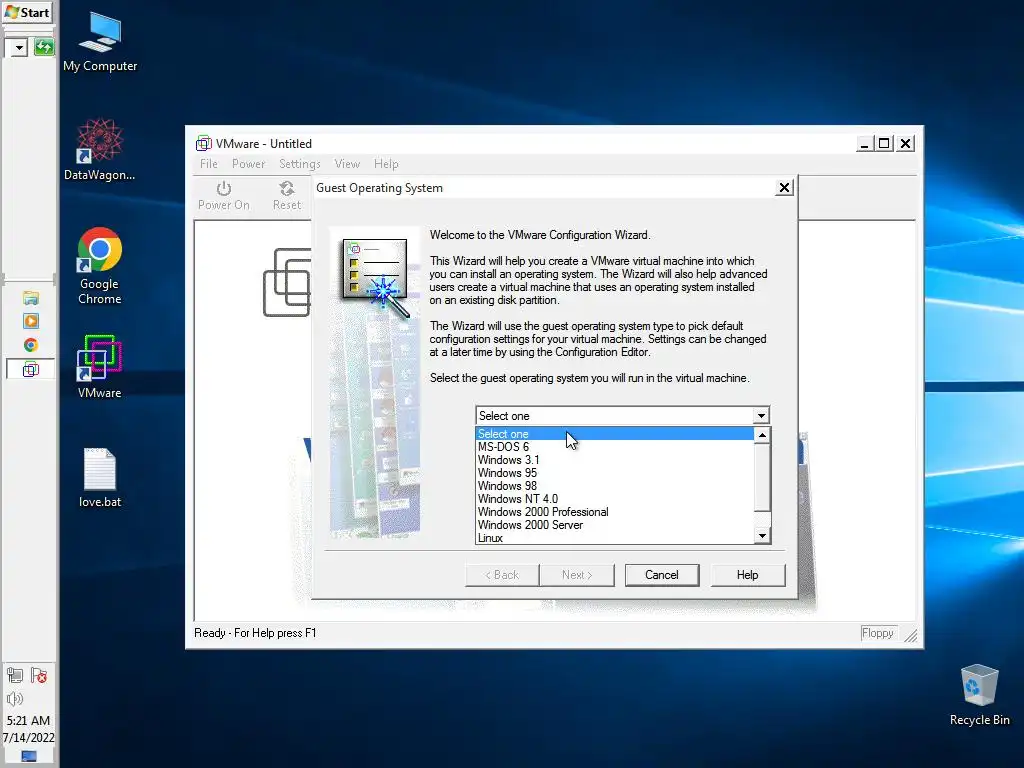Choose Windows 98 as guest OS
Image resolution: width=1024 pixels, height=768 pixels.
point(615,486)
